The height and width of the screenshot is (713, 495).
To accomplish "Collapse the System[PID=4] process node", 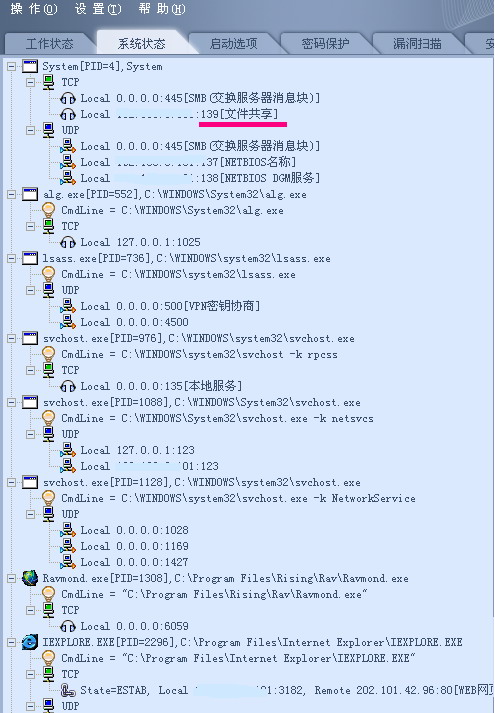I will click(x=11, y=67).
